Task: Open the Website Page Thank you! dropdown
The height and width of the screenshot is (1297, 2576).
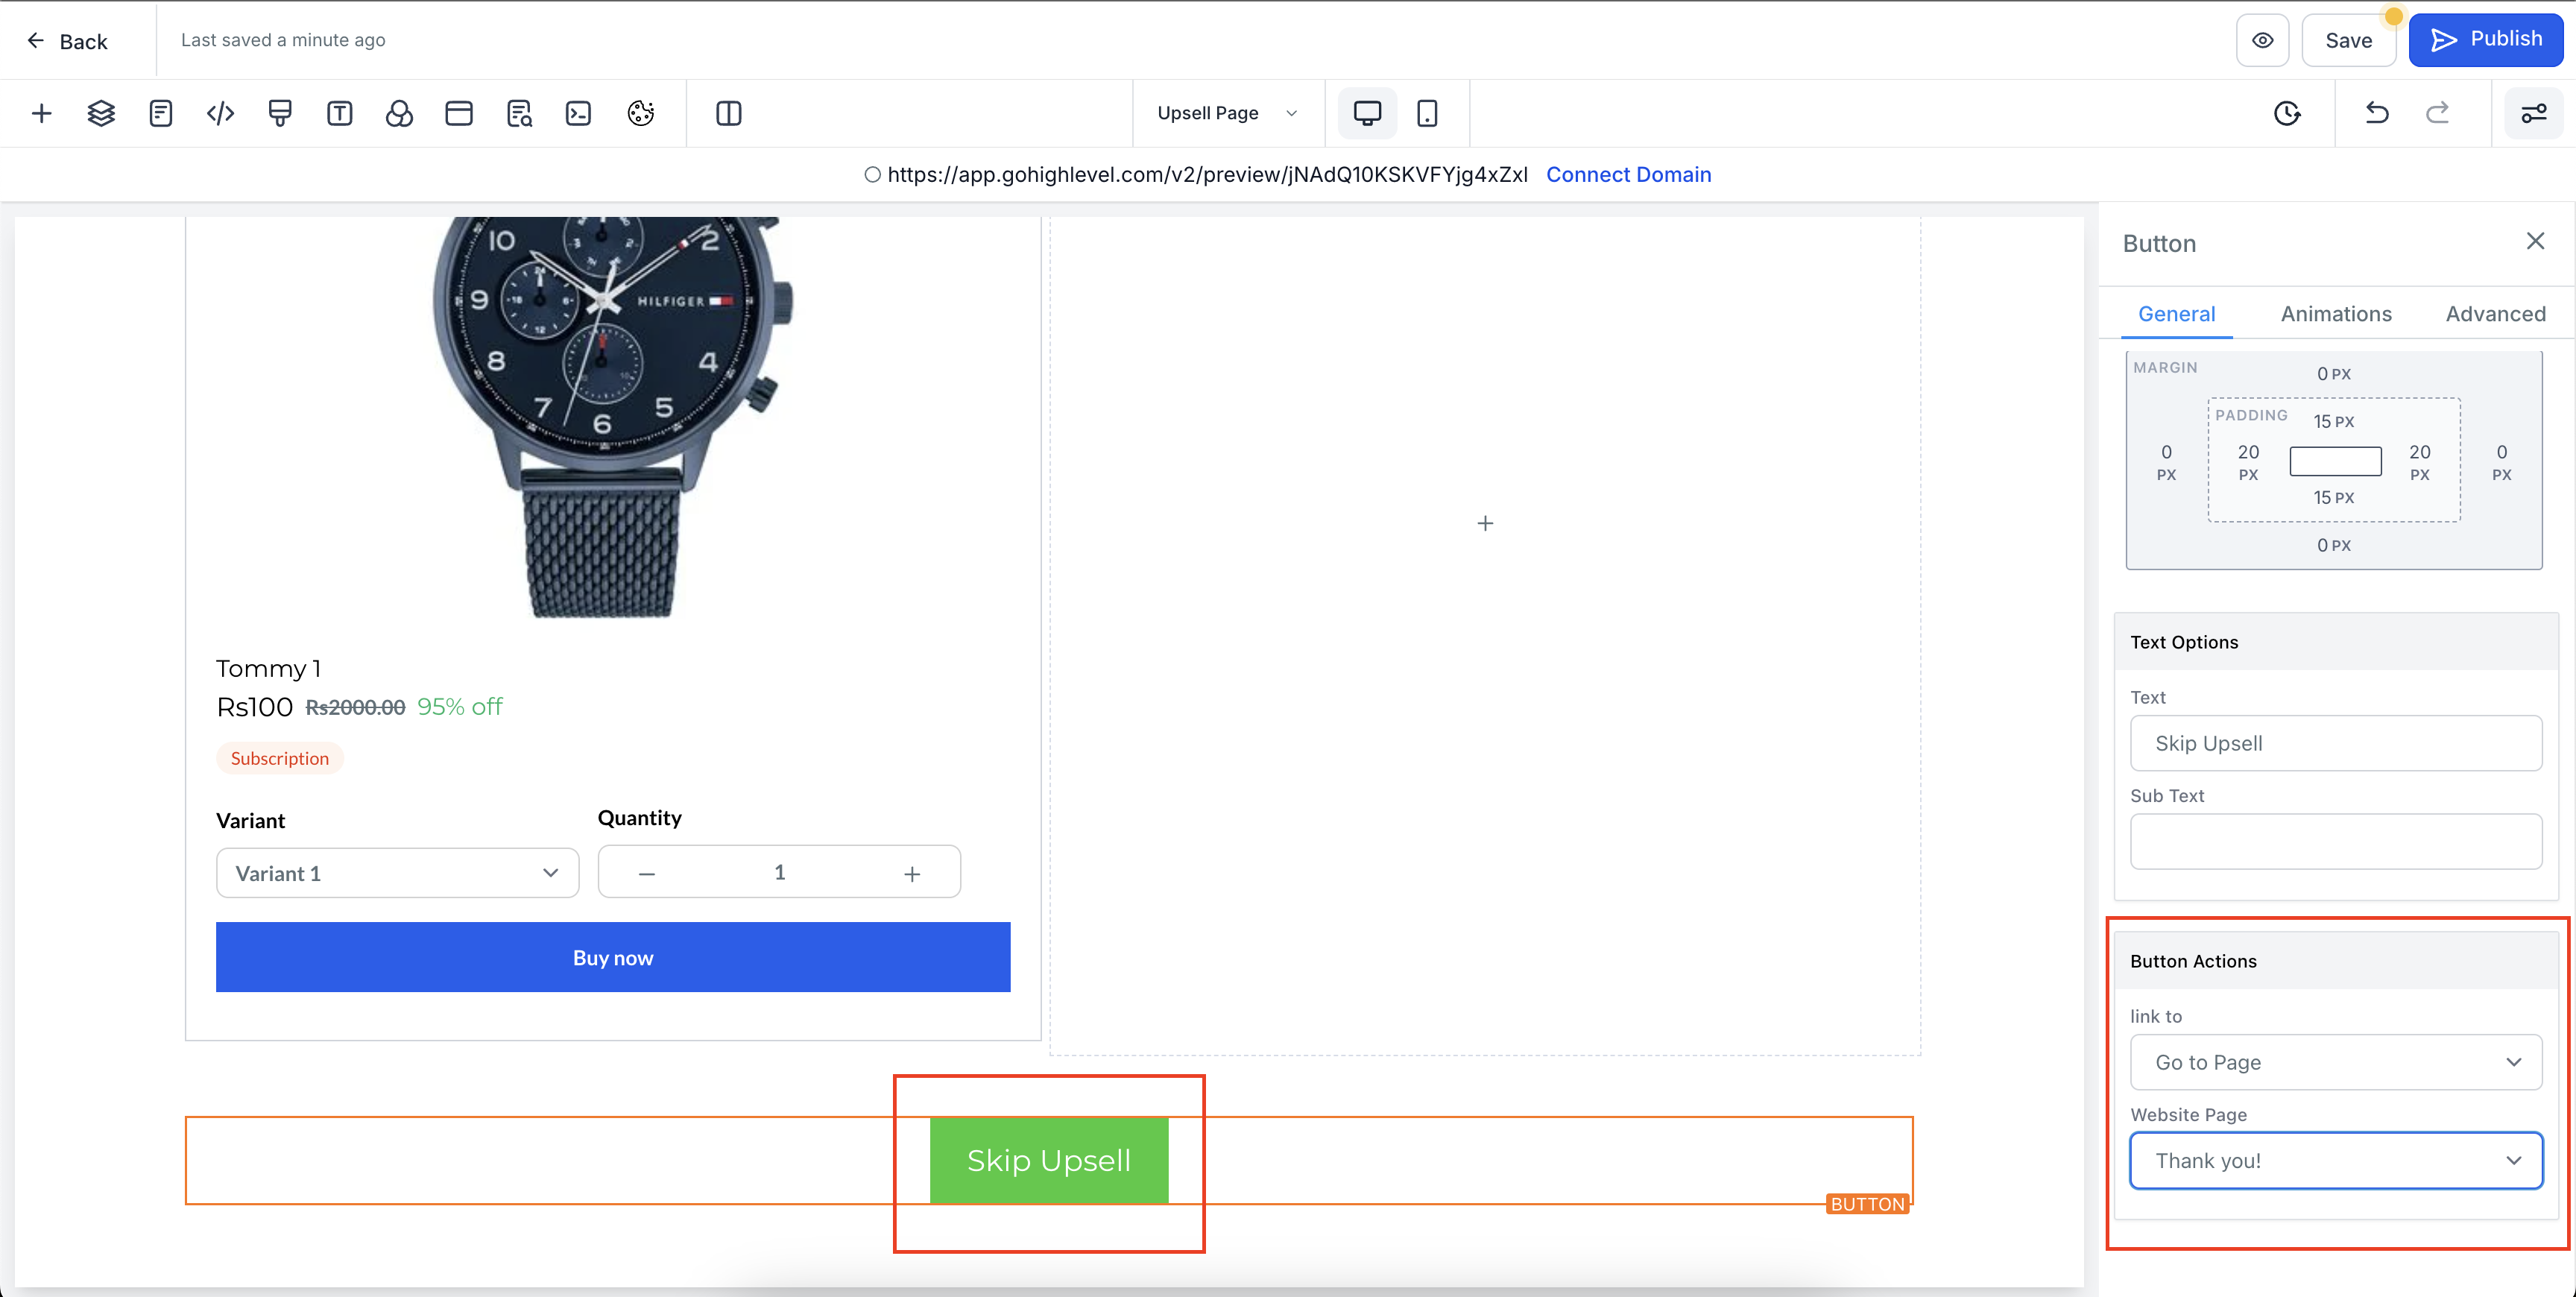Action: click(x=2335, y=1160)
